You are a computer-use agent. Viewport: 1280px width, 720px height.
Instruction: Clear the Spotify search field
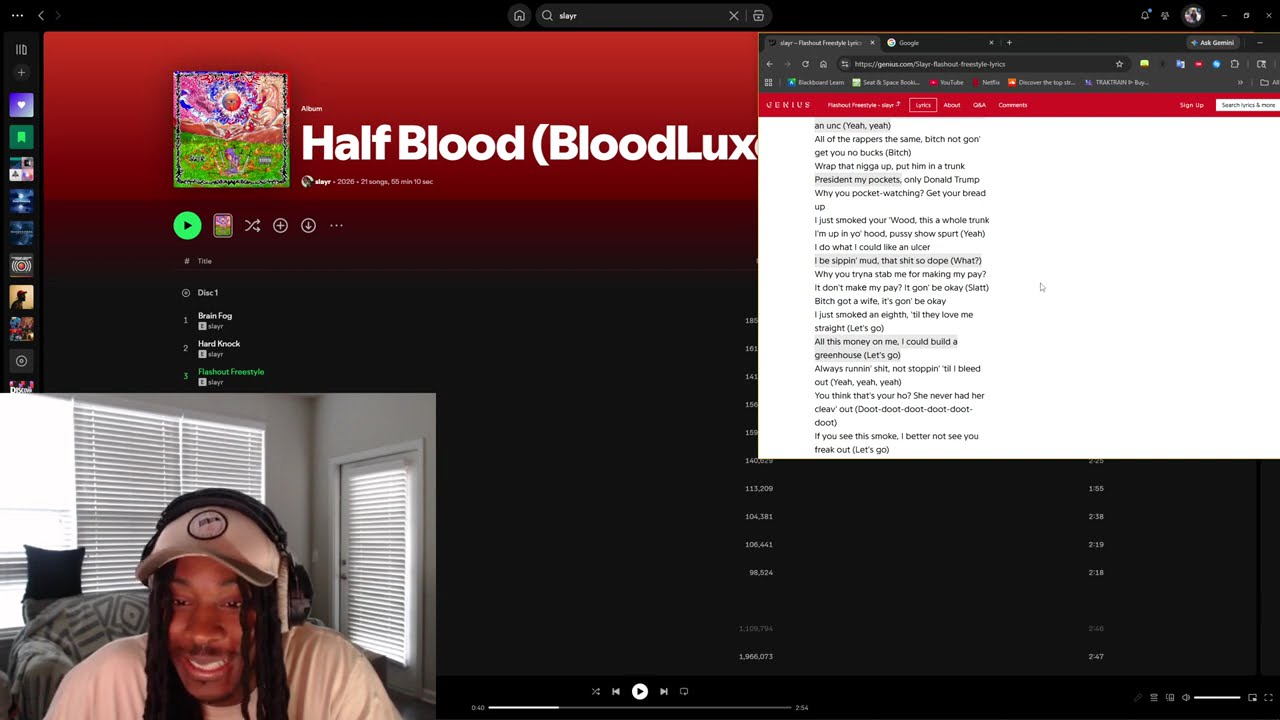tap(734, 15)
